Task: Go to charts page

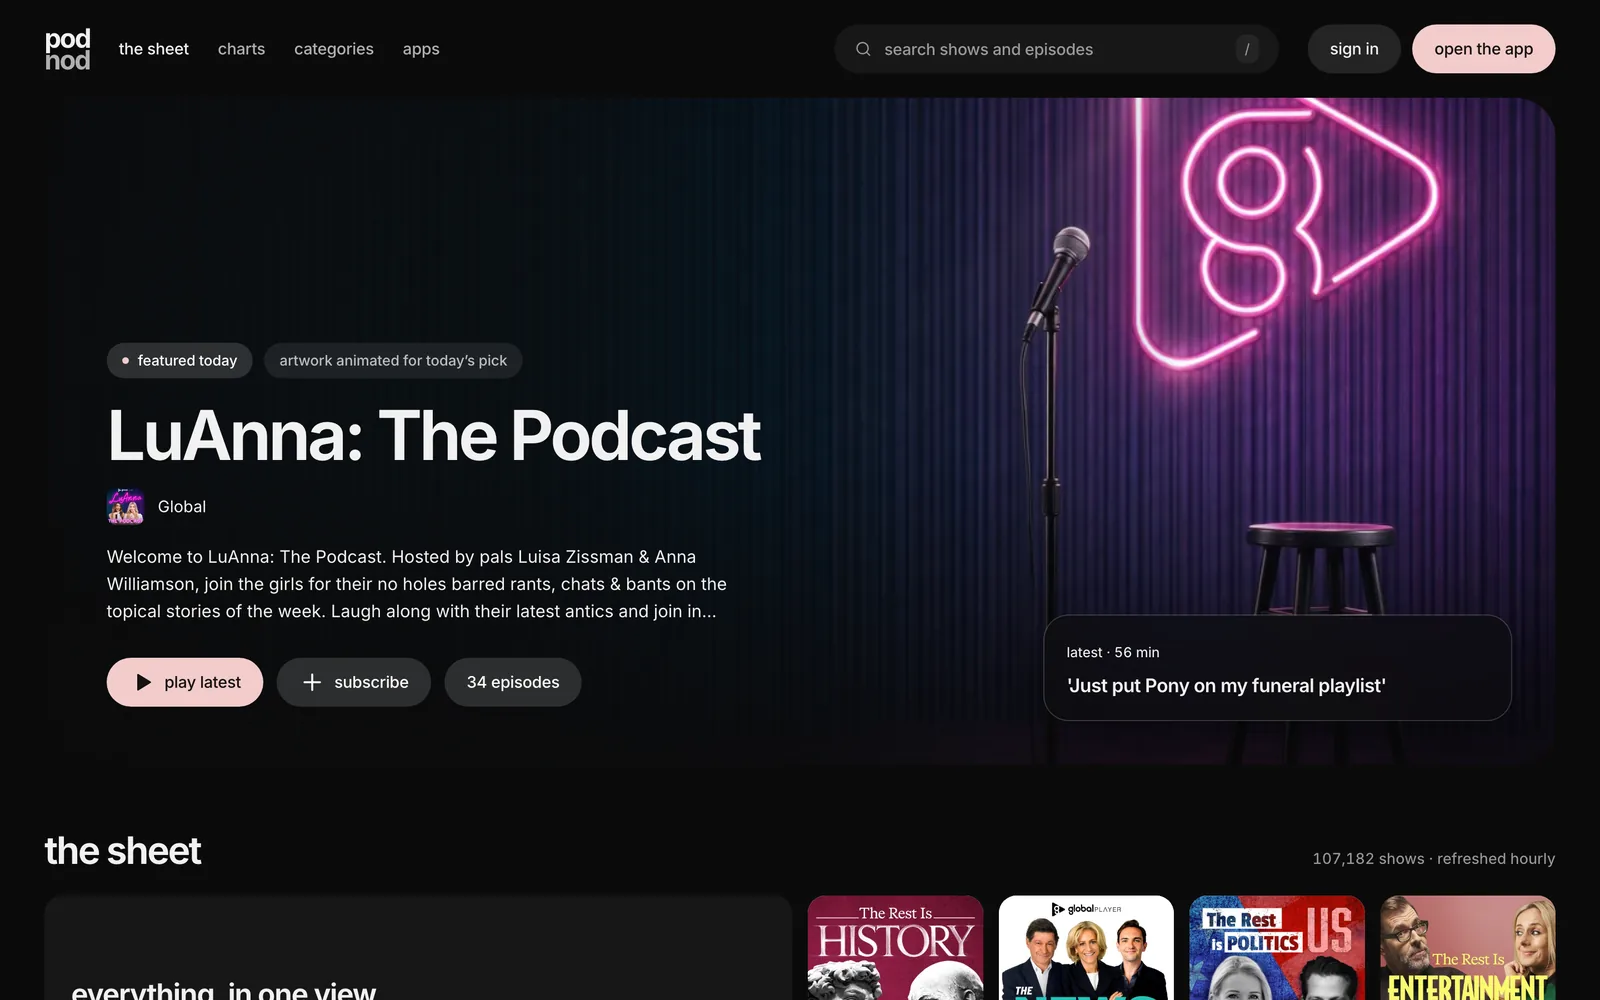Action: [241, 49]
